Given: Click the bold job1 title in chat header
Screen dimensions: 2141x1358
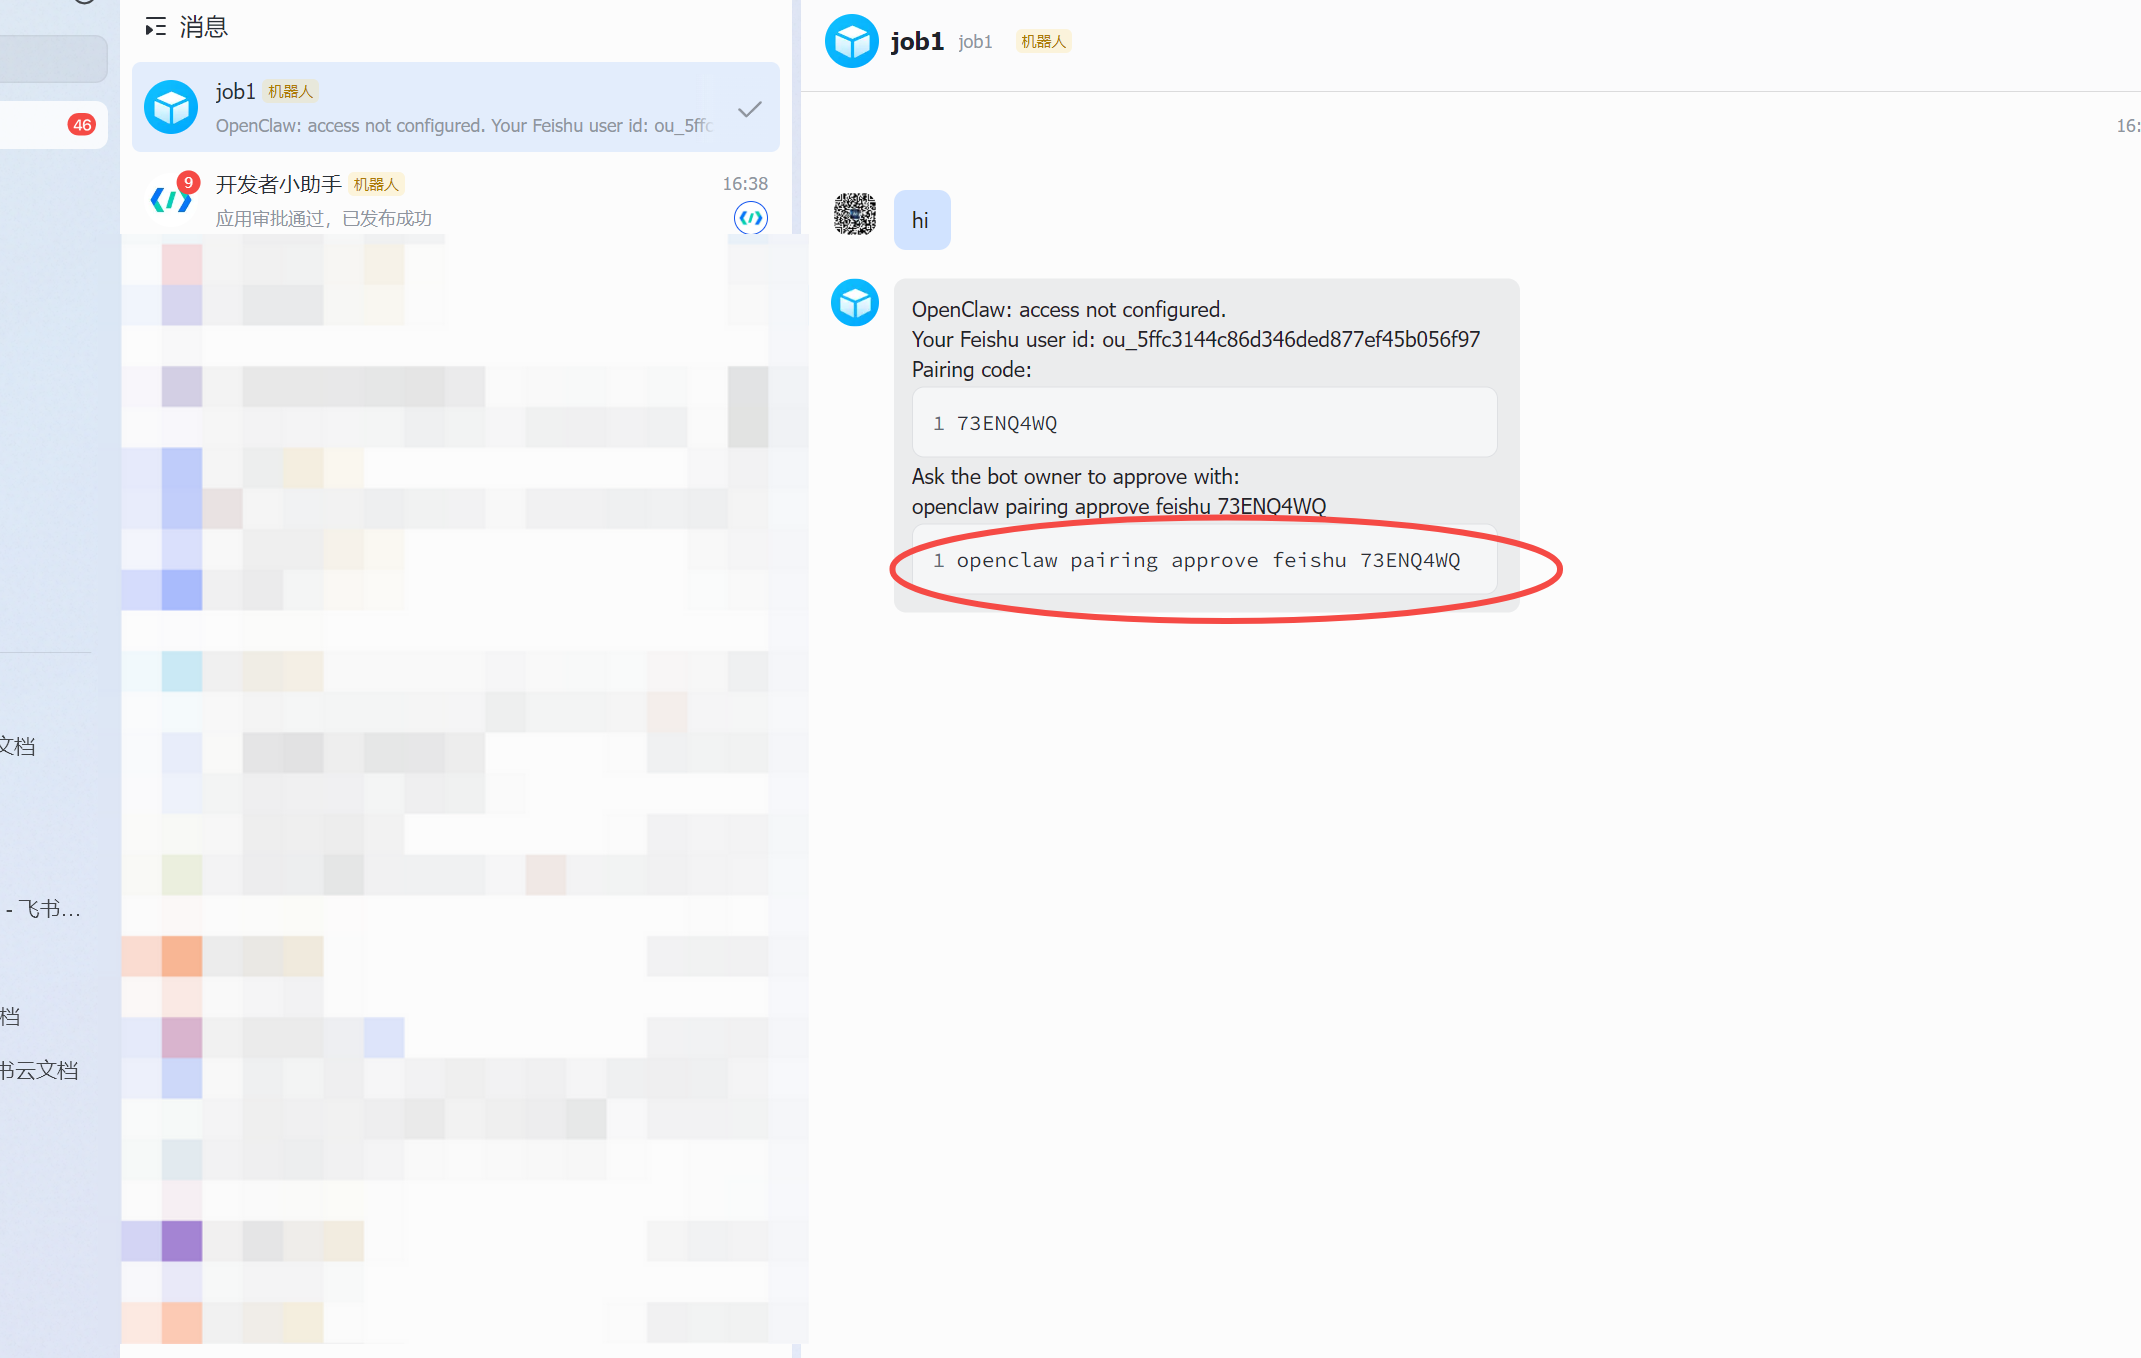Looking at the screenshot, I should [916, 41].
